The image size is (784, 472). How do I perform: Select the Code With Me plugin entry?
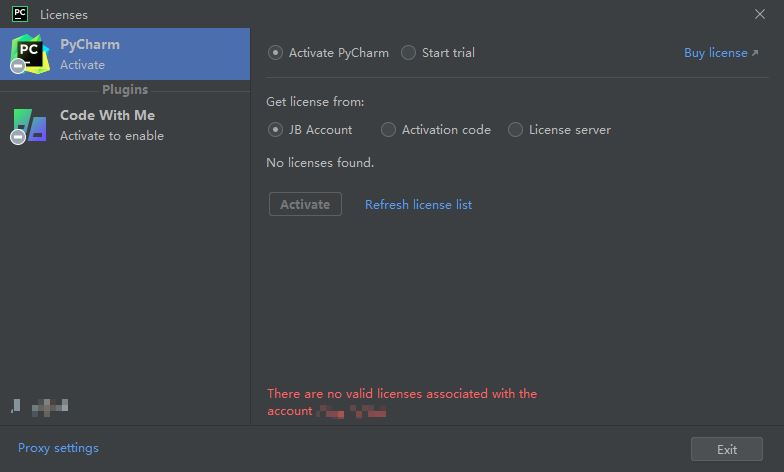pyautogui.click(x=125, y=125)
